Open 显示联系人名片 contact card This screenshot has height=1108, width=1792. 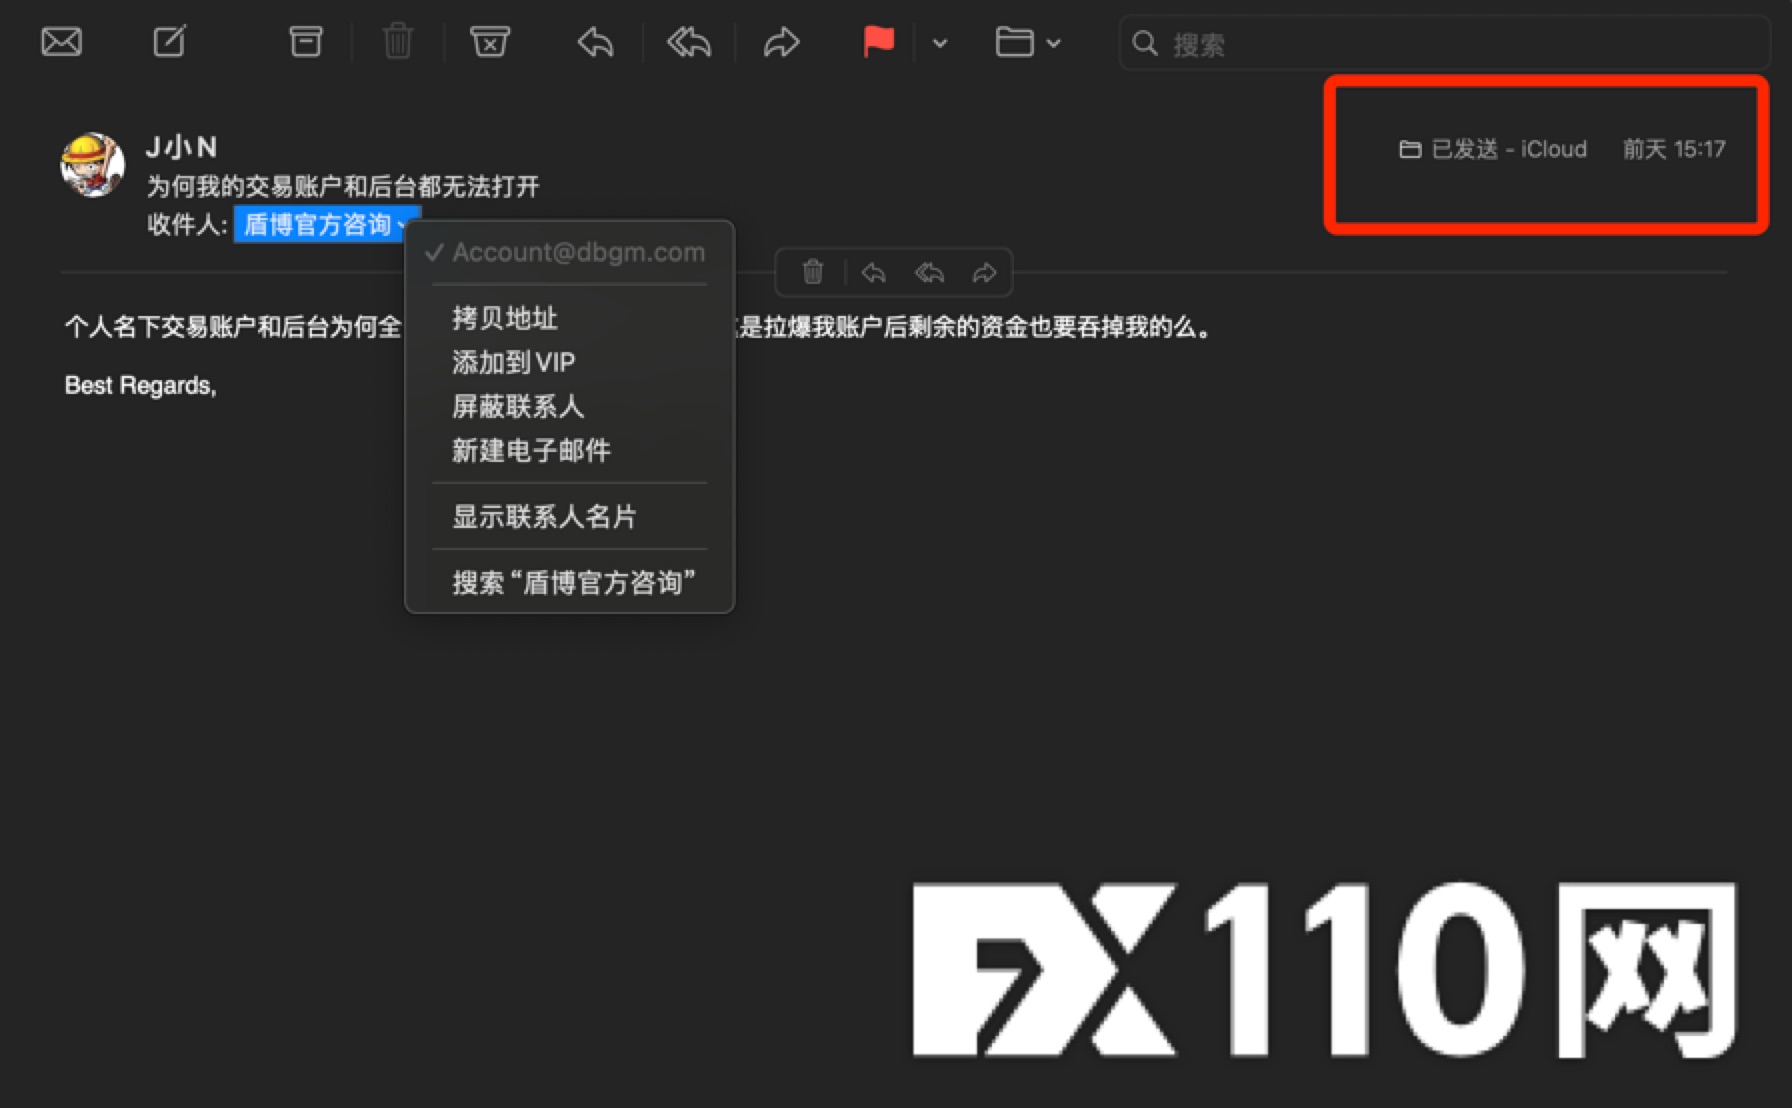[x=544, y=516]
